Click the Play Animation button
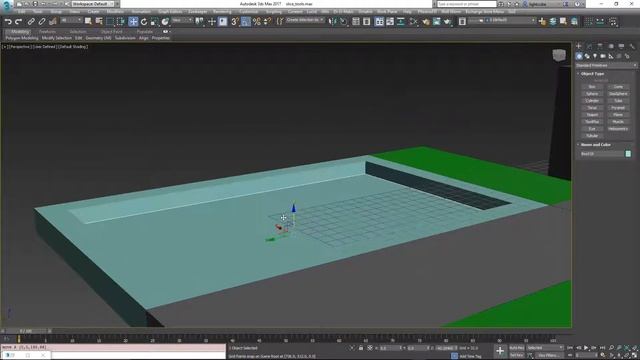 [586, 348]
